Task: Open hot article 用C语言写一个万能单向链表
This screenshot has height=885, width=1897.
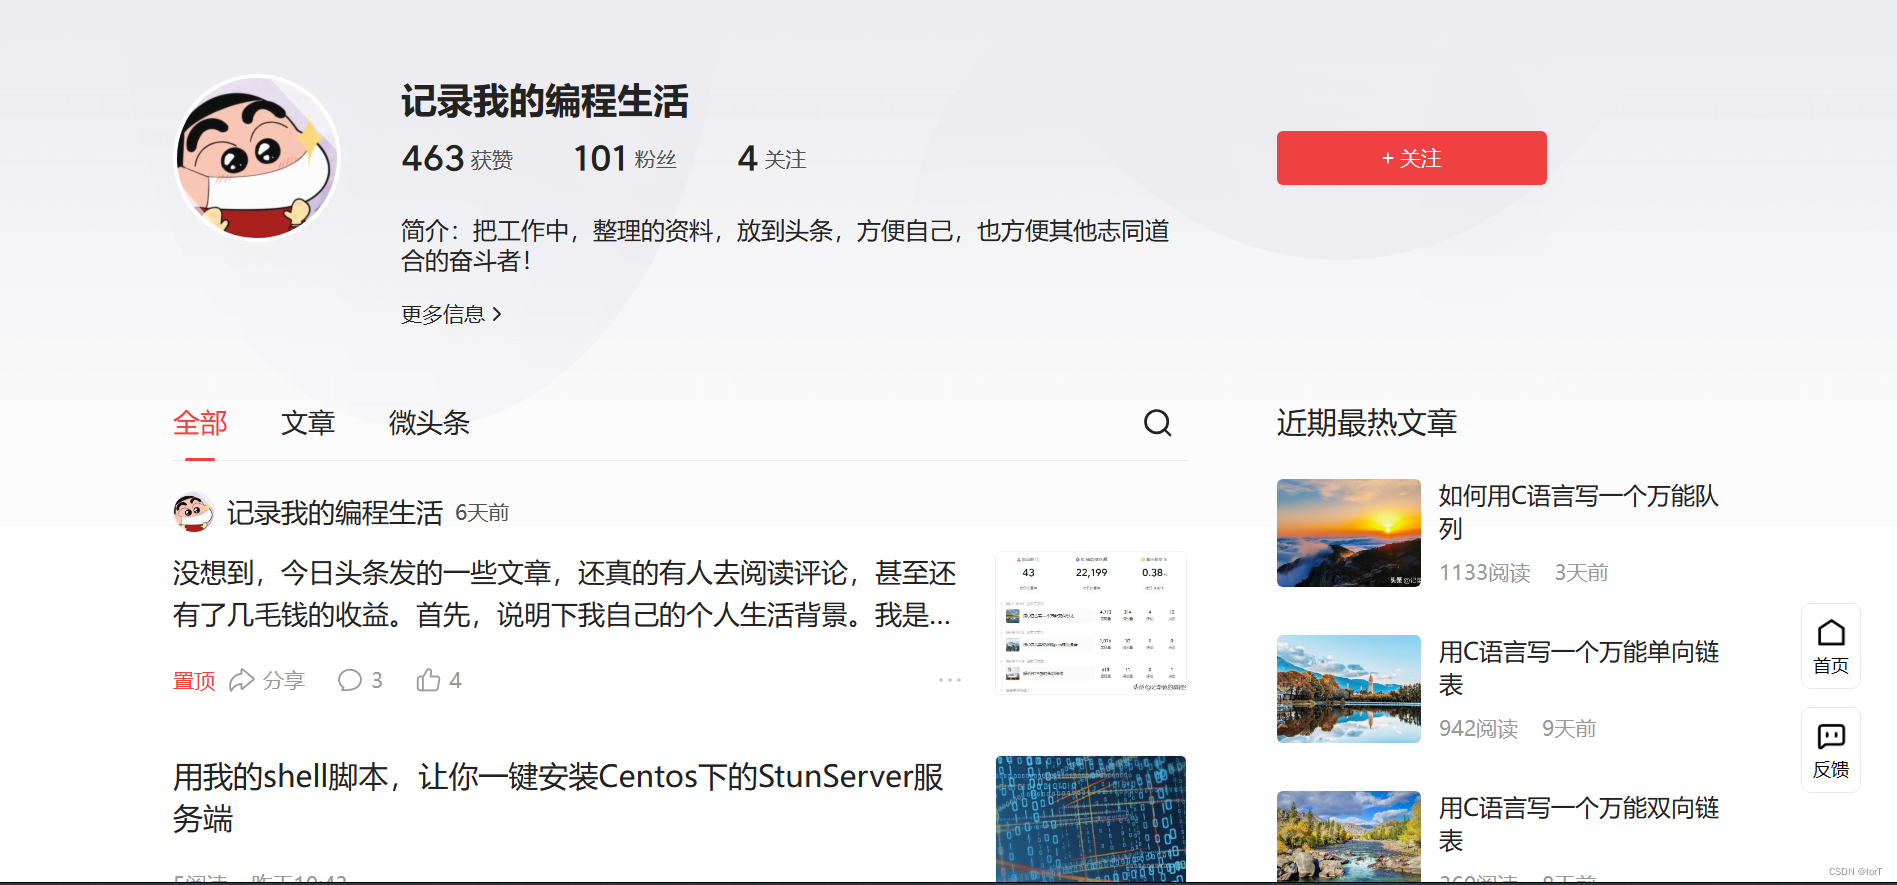Action: [1578, 667]
